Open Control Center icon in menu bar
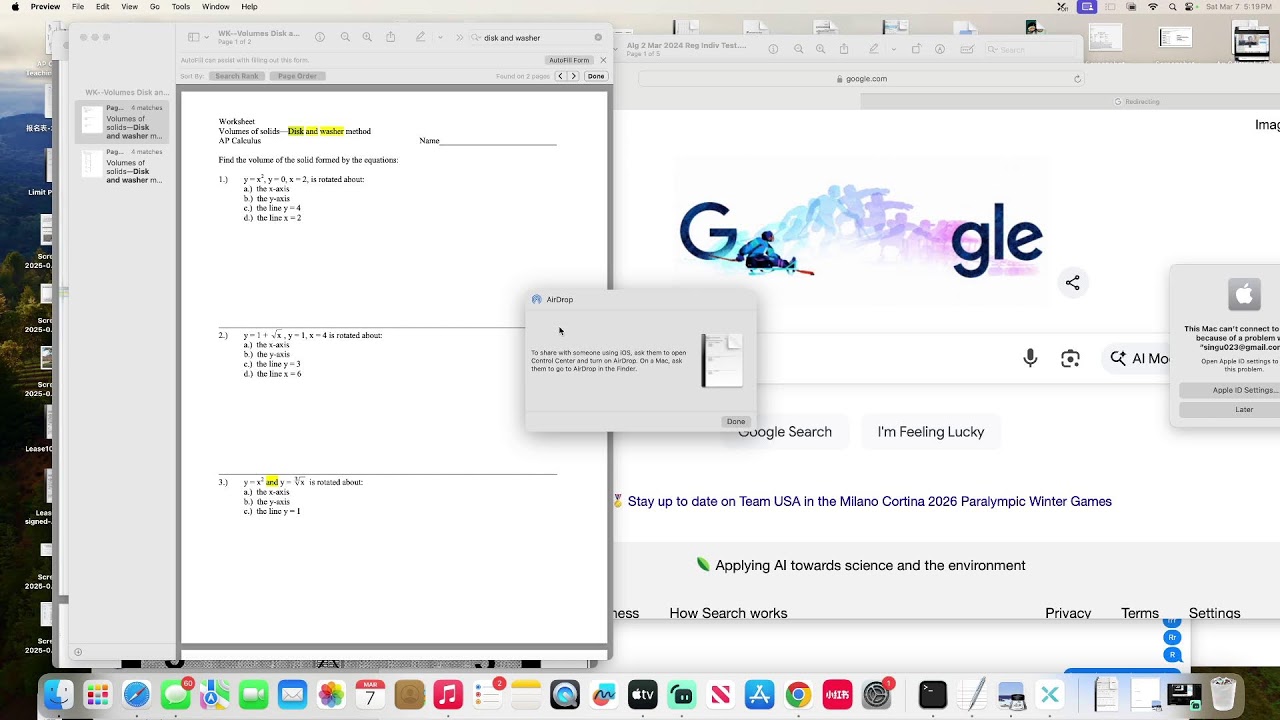The height and width of the screenshot is (720, 1280). pyautogui.click(x=1191, y=7)
